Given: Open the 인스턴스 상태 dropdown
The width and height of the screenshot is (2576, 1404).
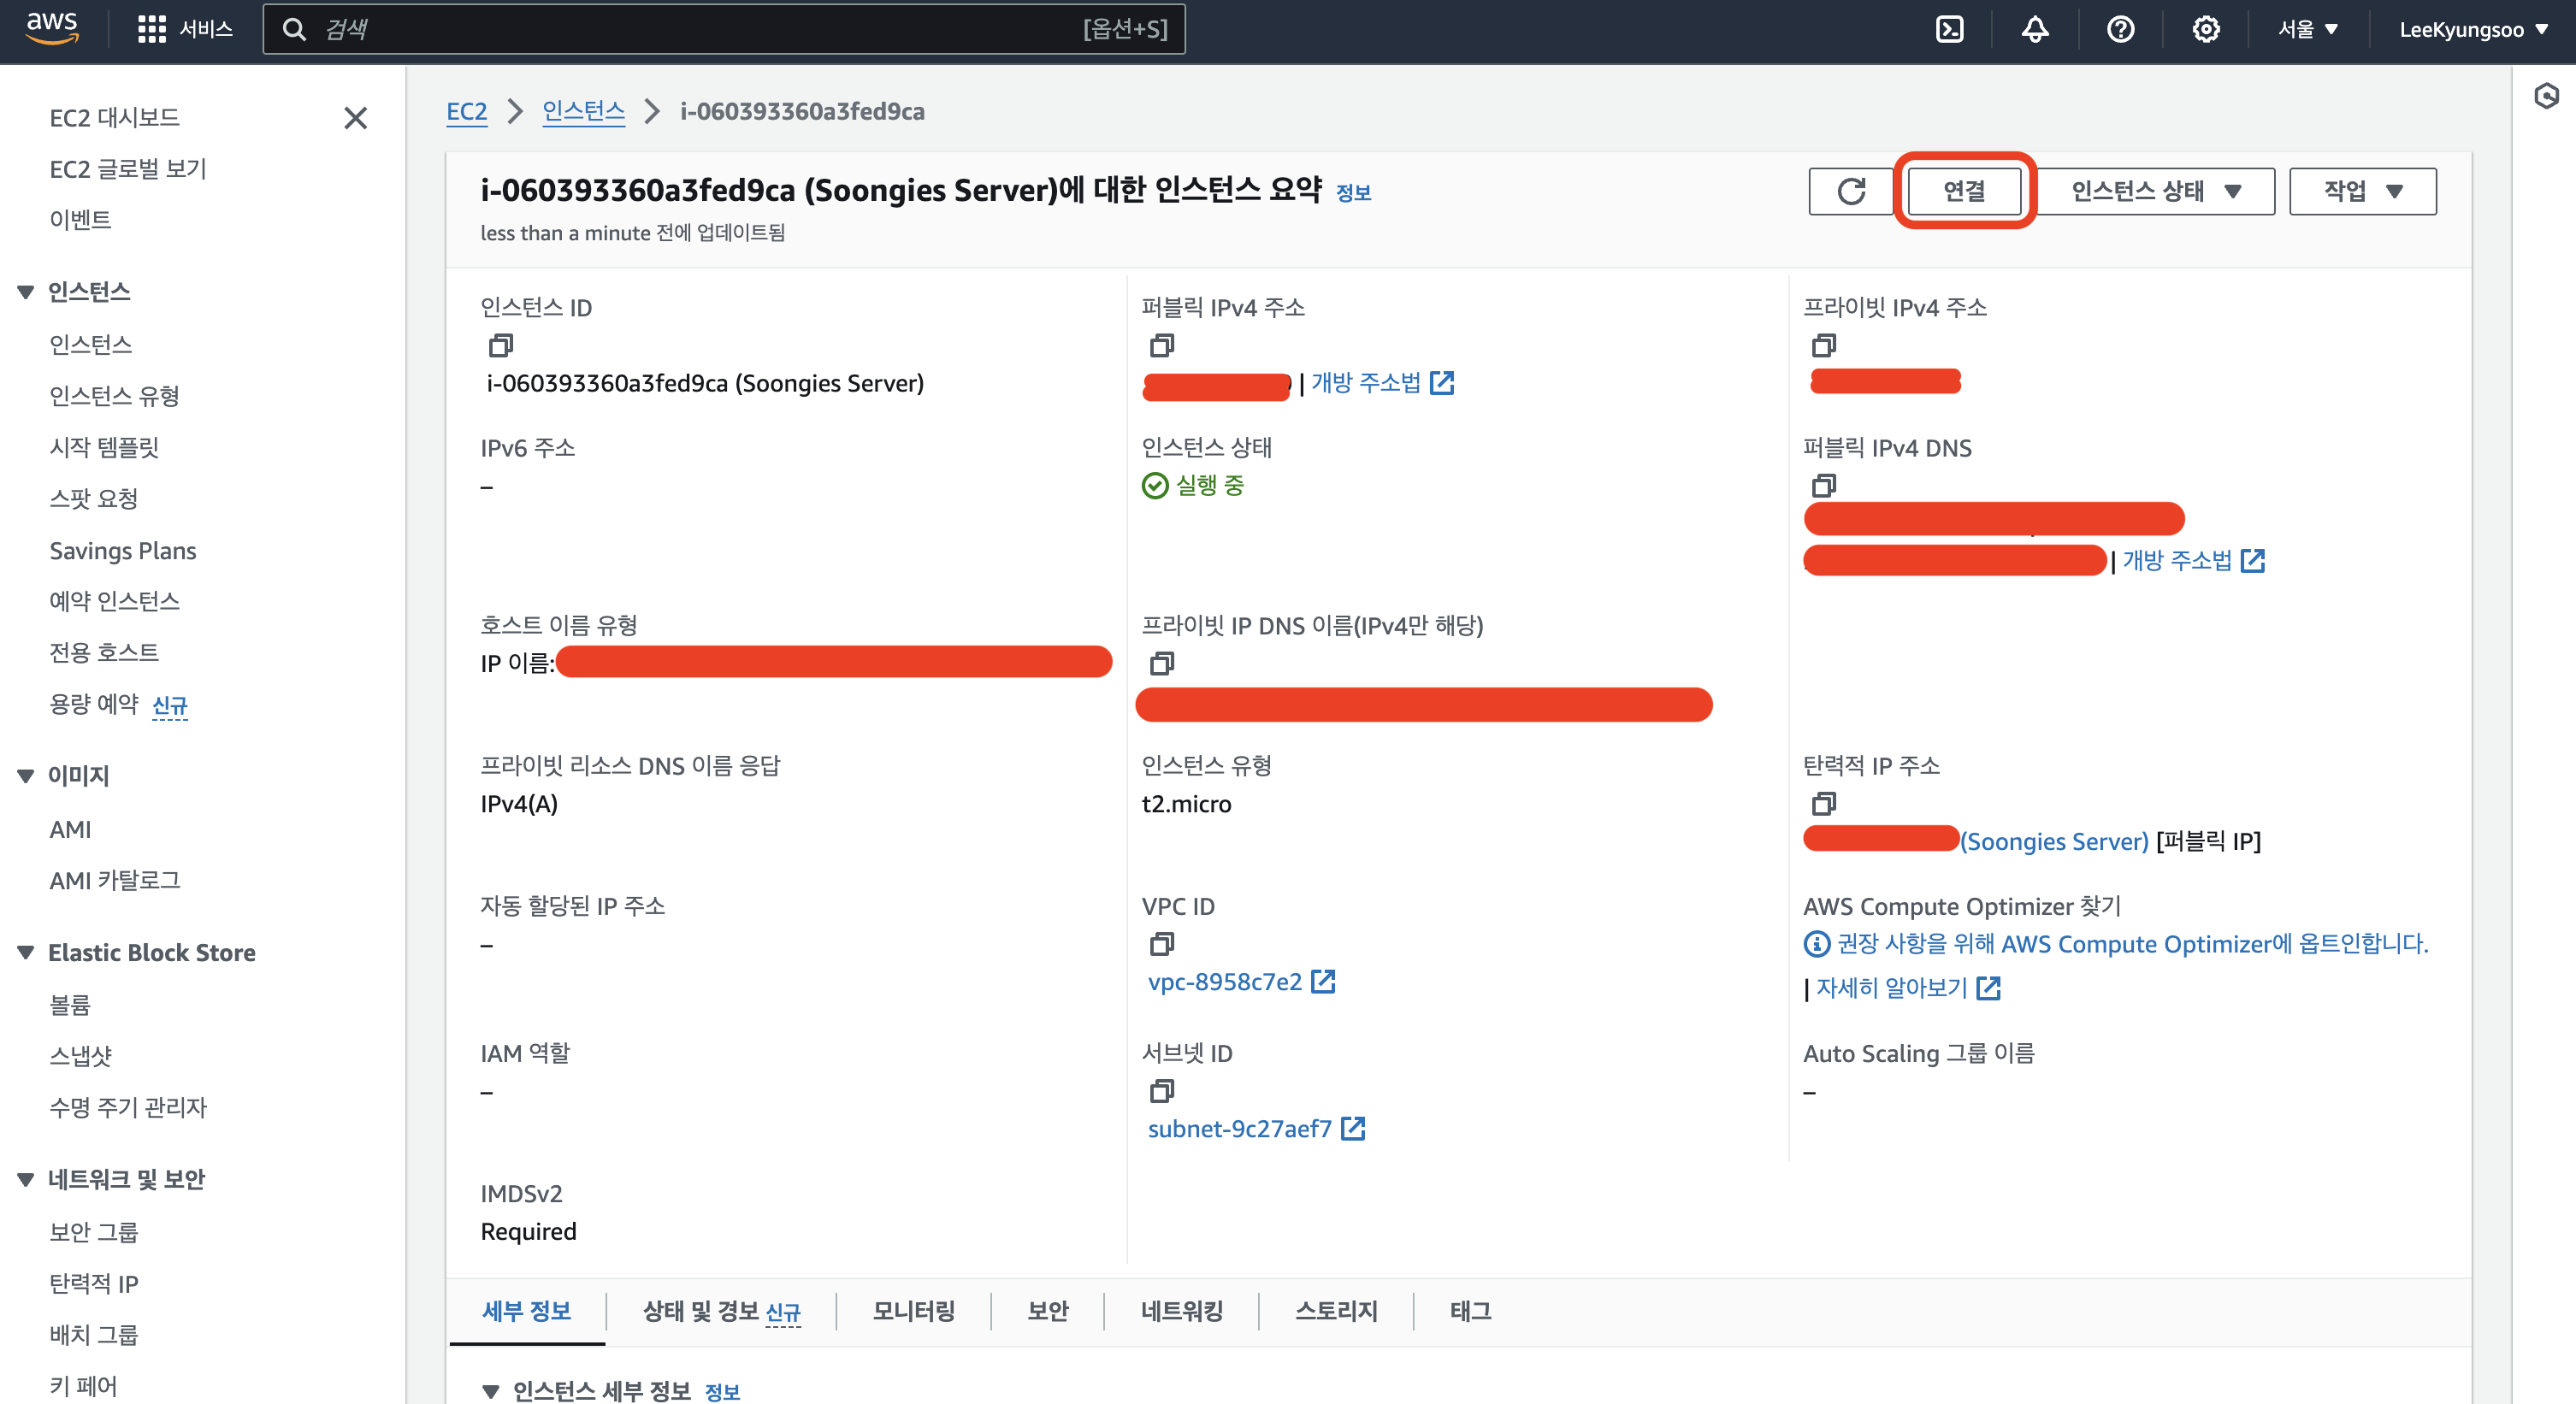Looking at the screenshot, I should 2155,191.
